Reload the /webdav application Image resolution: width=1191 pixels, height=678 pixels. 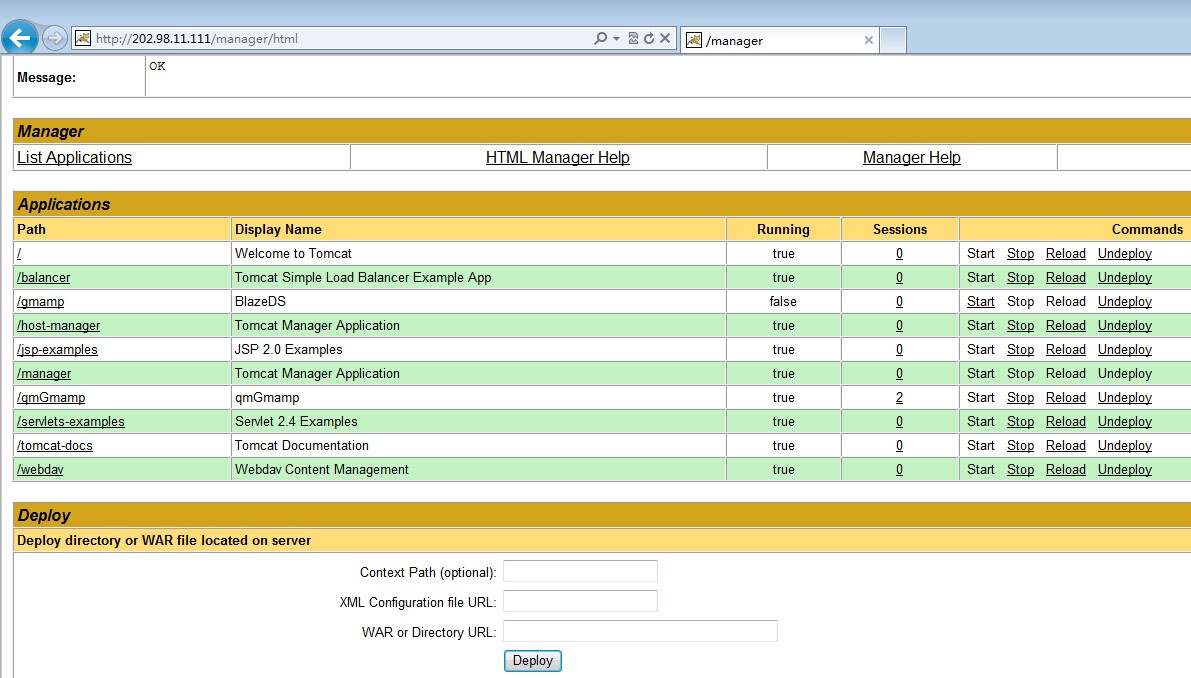click(1066, 470)
